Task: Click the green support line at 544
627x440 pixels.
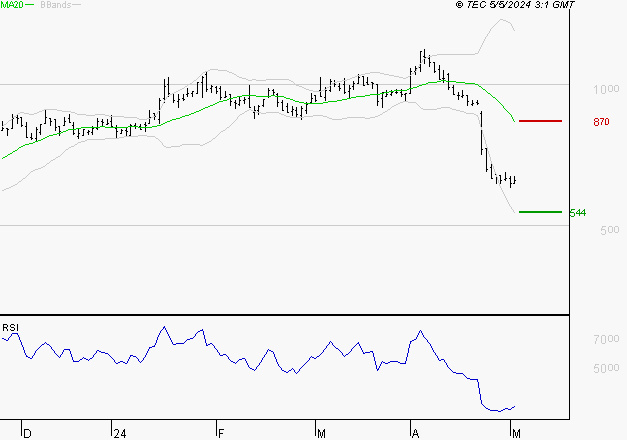Action: 540,212
